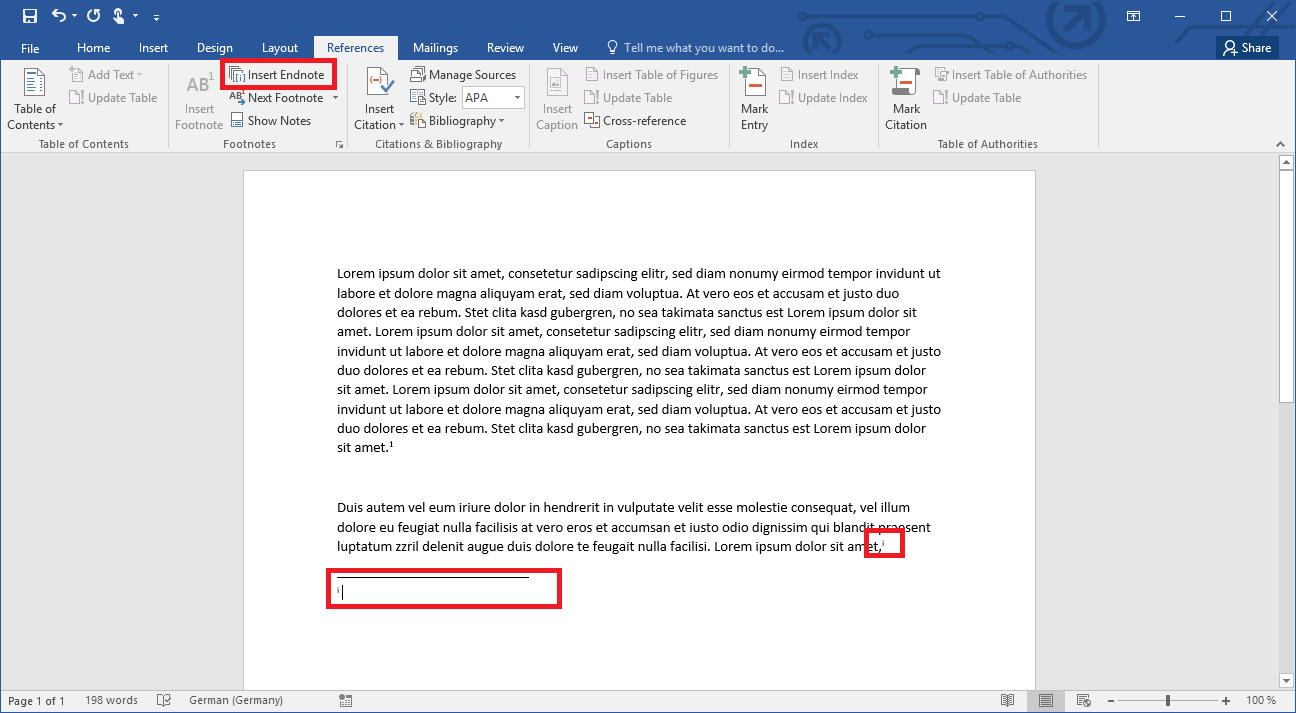The width and height of the screenshot is (1296, 713).
Task: Open the Mailings tab
Action: pyautogui.click(x=435, y=48)
